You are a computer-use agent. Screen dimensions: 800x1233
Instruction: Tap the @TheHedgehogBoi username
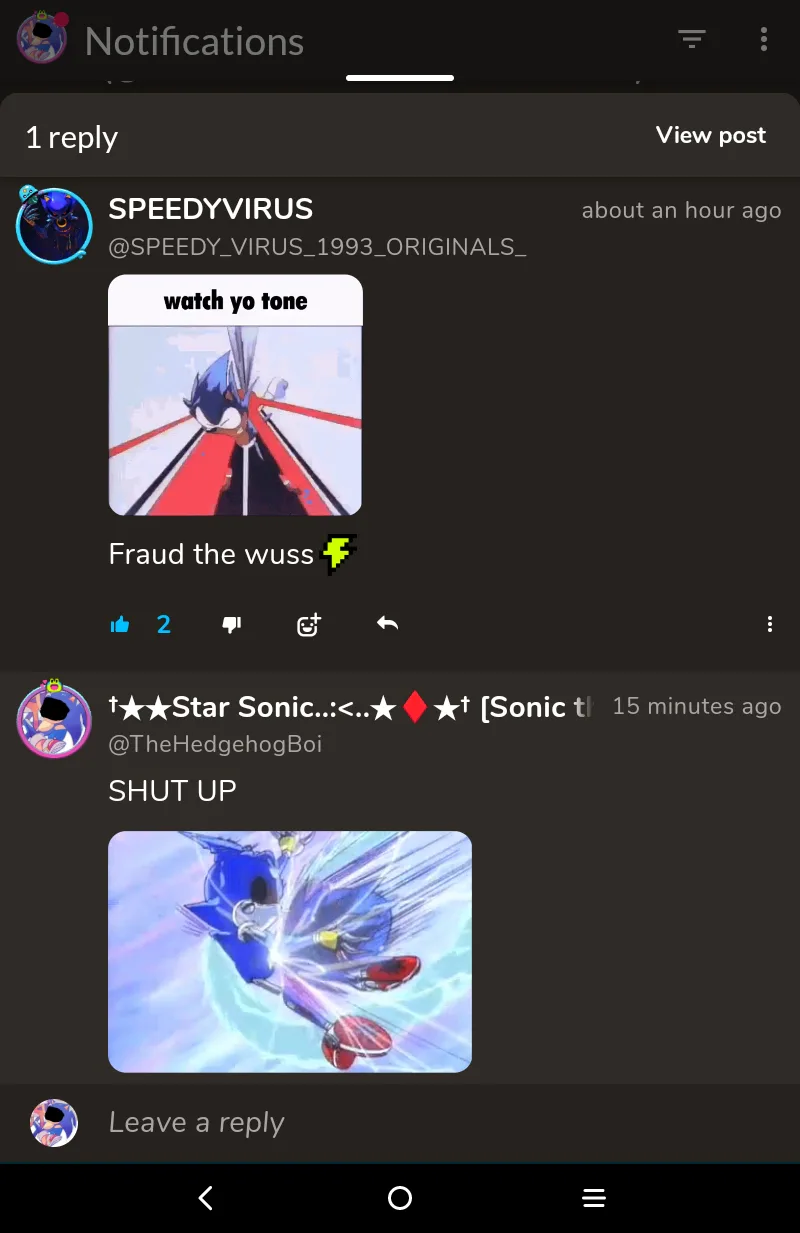pos(215,744)
